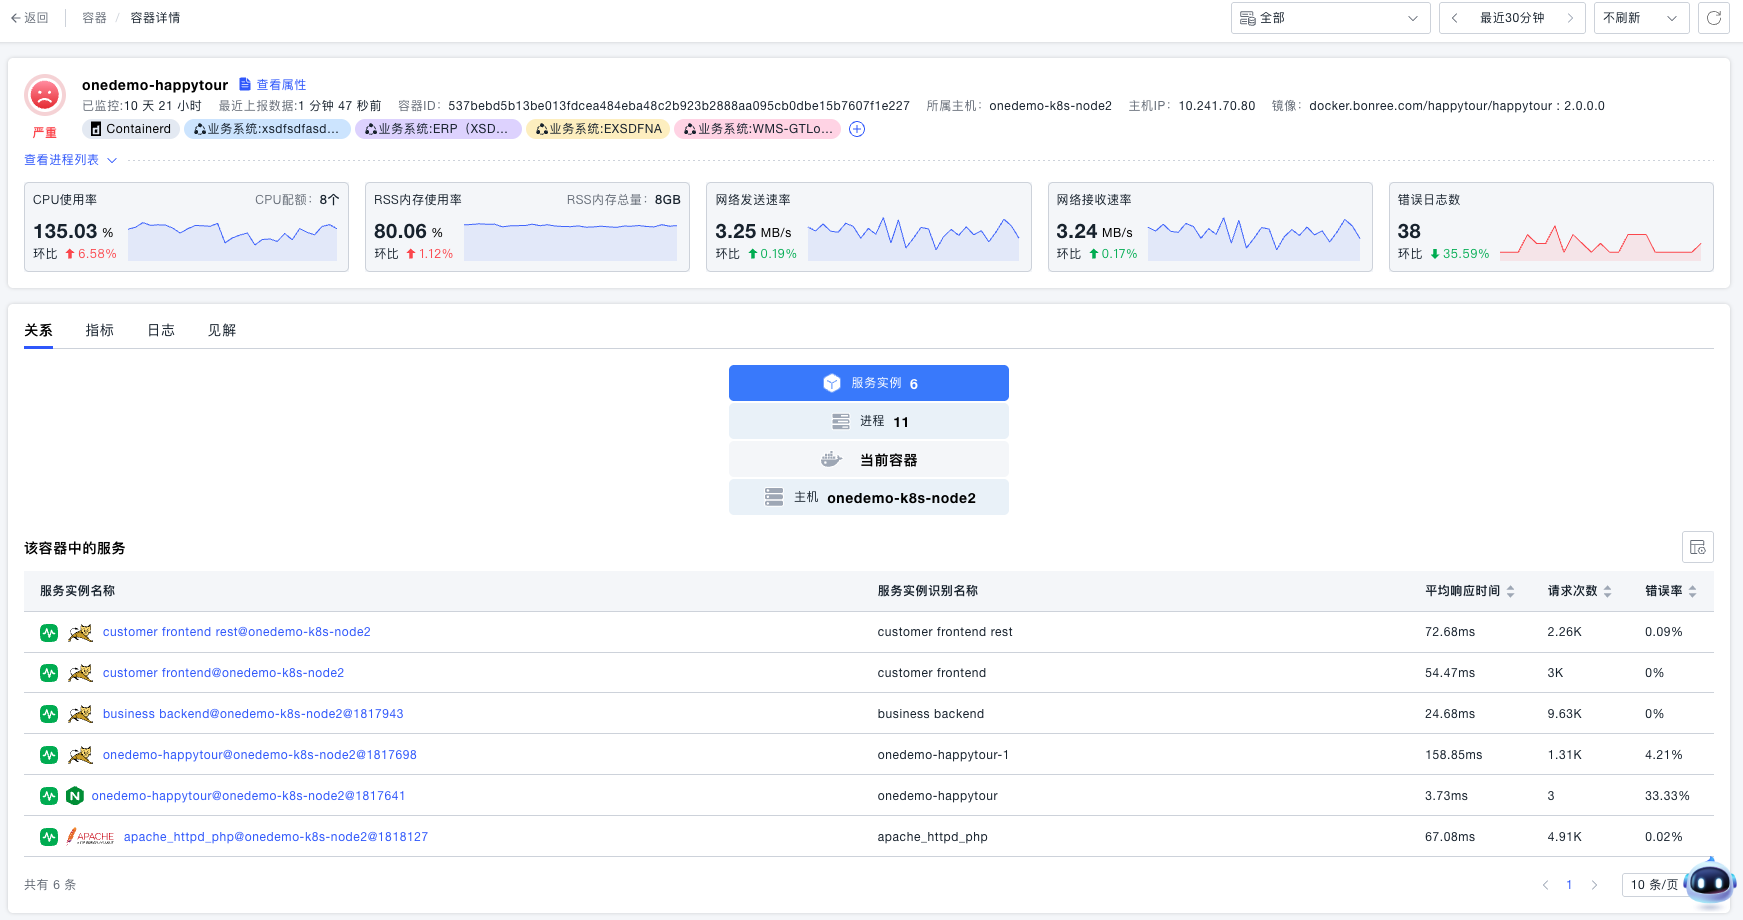The width and height of the screenshot is (1743, 920).
Task: Click the add tag plus icon
Action: 857,129
